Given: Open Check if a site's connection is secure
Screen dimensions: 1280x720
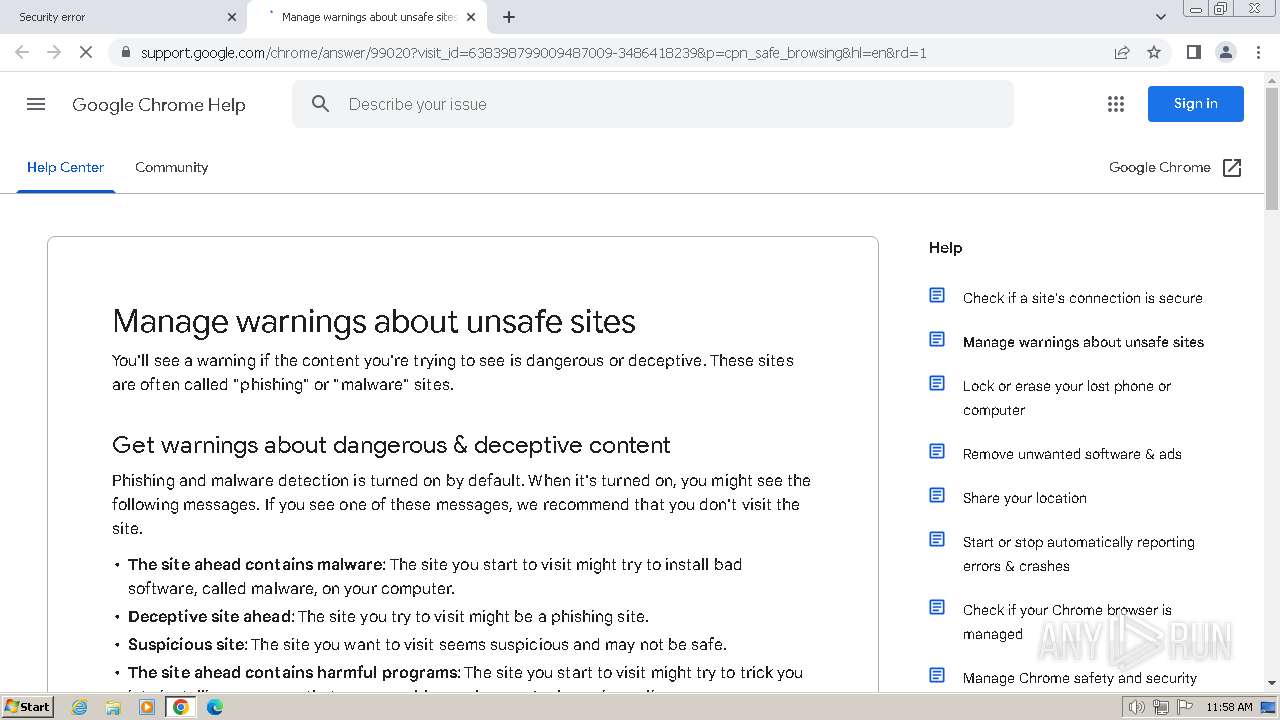Looking at the screenshot, I should [1083, 298].
